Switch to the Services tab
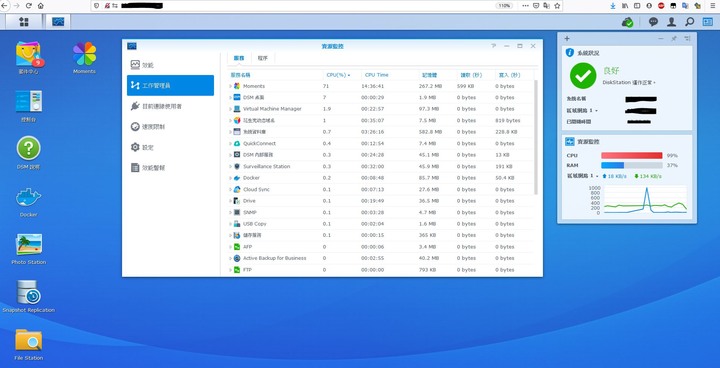Viewport: 720px width, 368px height. click(x=239, y=58)
